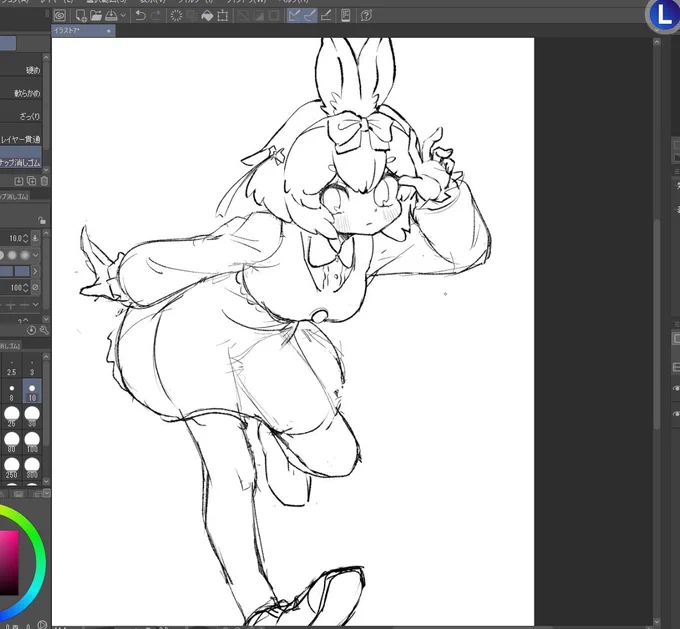
Task: Click the brush size stepper beside 10.0
Action: coord(25,238)
